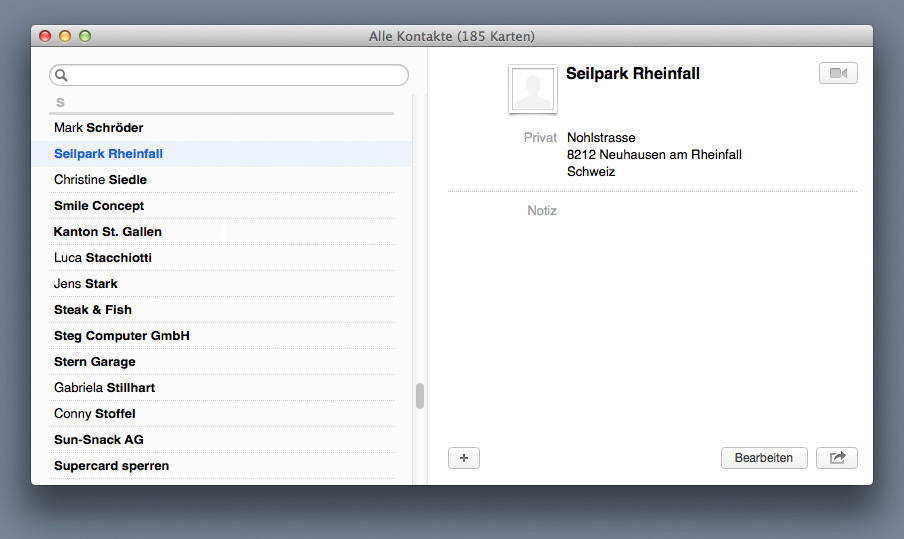Click the share contact card icon
This screenshot has width=904, height=539.
click(x=837, y=458)
